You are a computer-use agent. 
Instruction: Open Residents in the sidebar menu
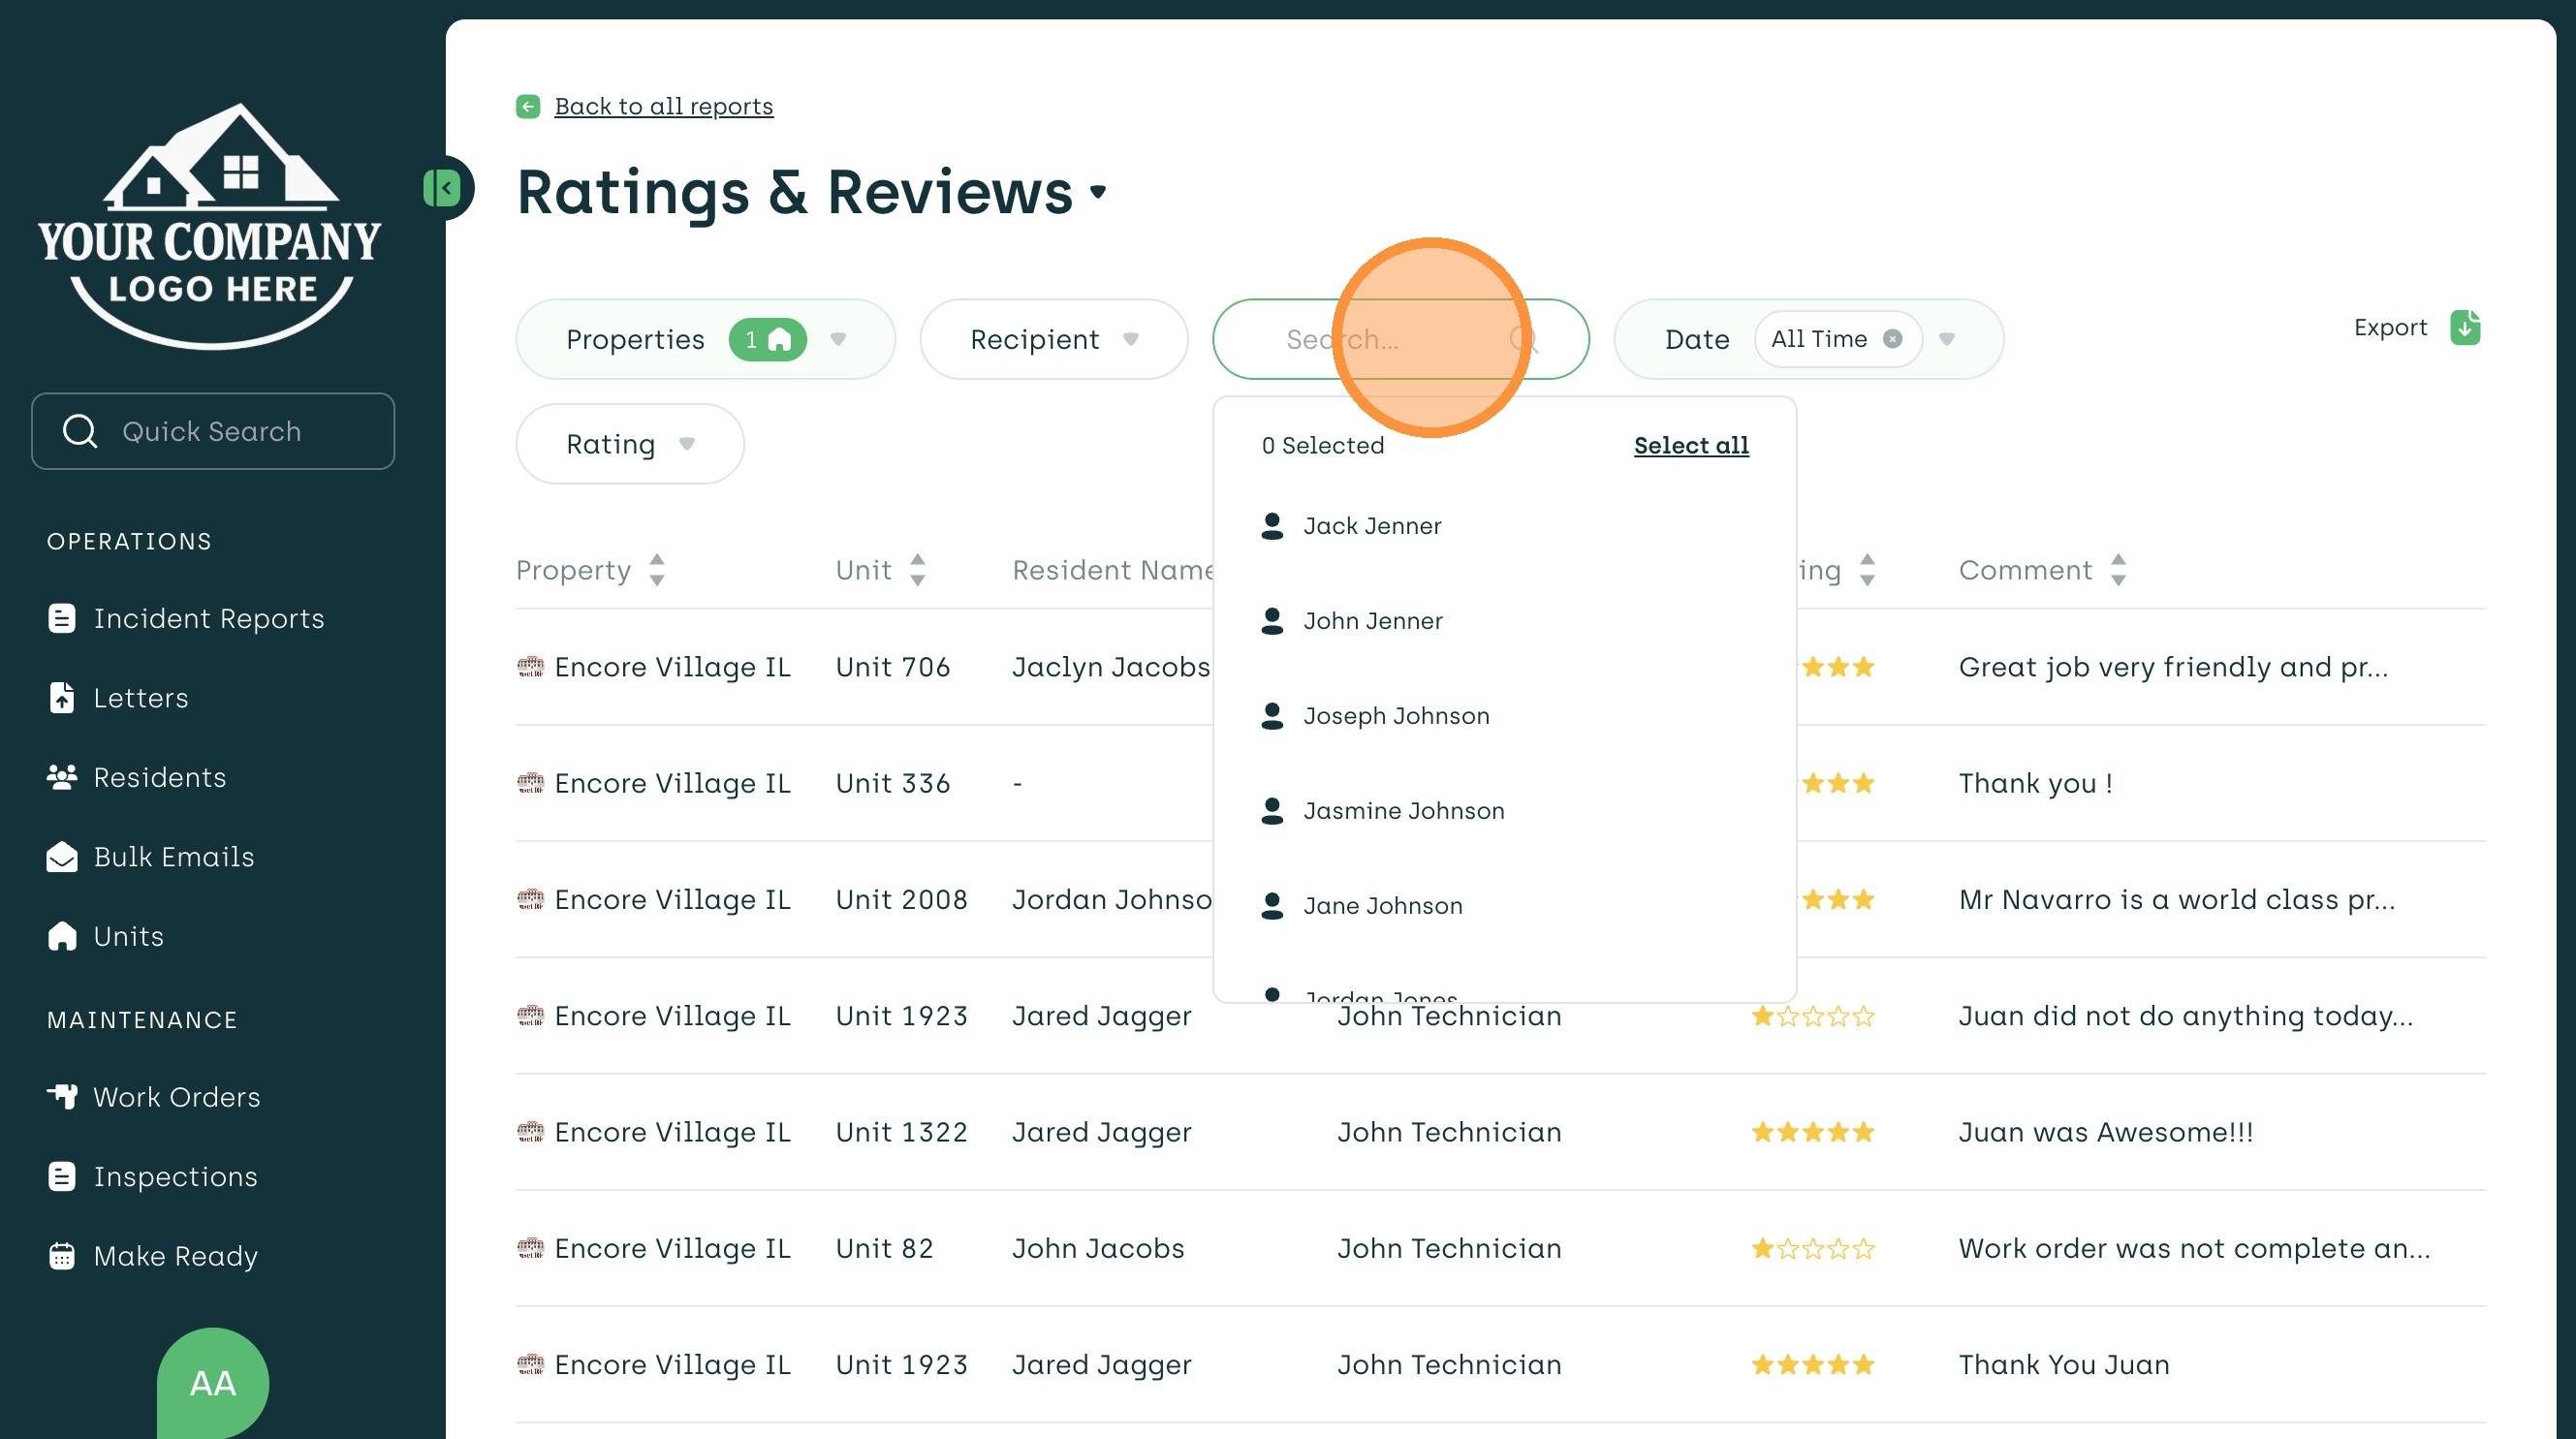159,777
